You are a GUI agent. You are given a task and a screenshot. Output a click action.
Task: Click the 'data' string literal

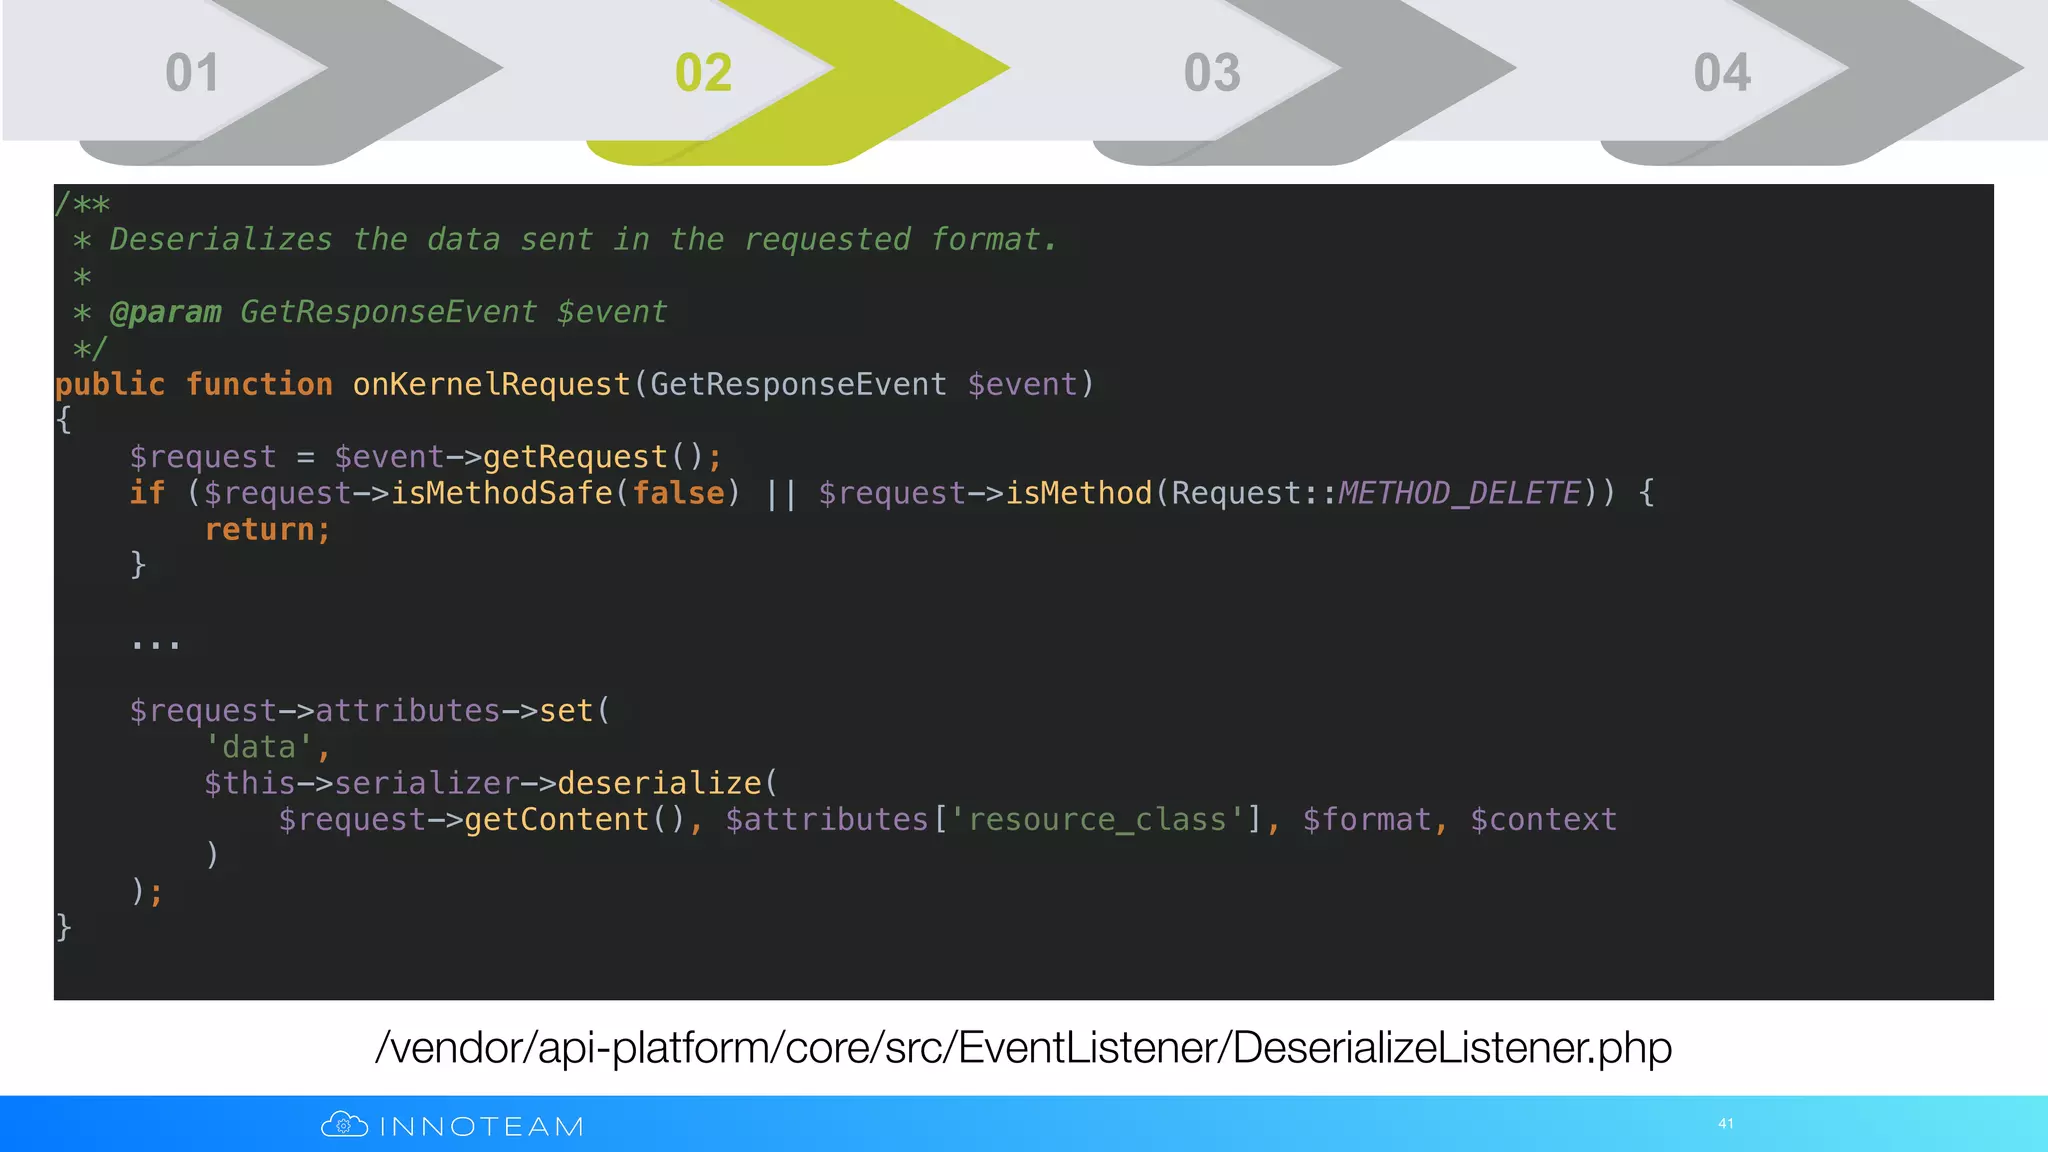(x=259, y=747)
